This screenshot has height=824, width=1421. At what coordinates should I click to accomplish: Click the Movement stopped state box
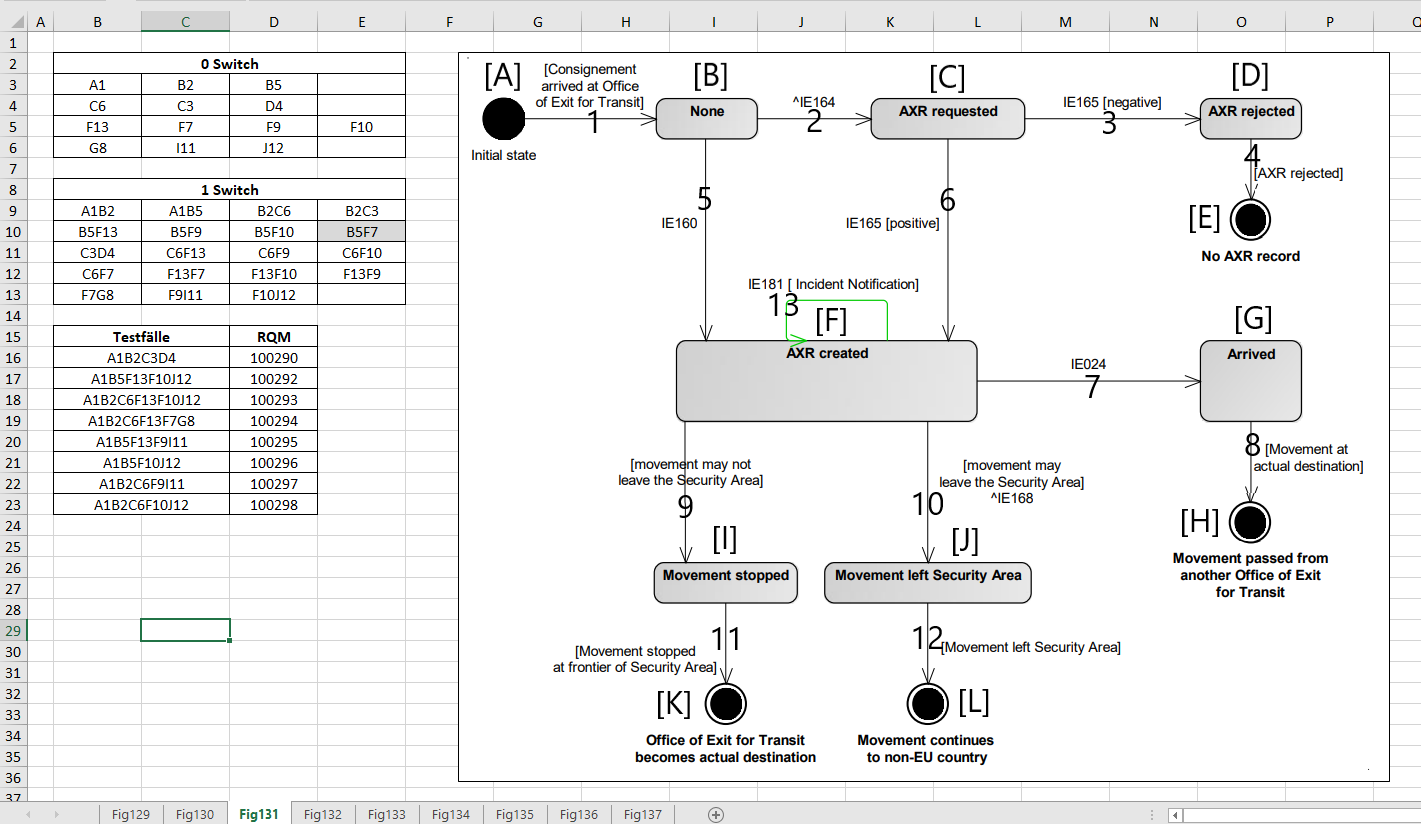(x=725, y=582)
